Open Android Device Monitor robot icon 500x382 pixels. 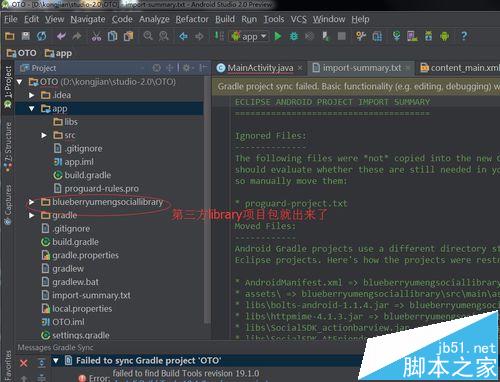pyautogui.click(x=444, y=36)
